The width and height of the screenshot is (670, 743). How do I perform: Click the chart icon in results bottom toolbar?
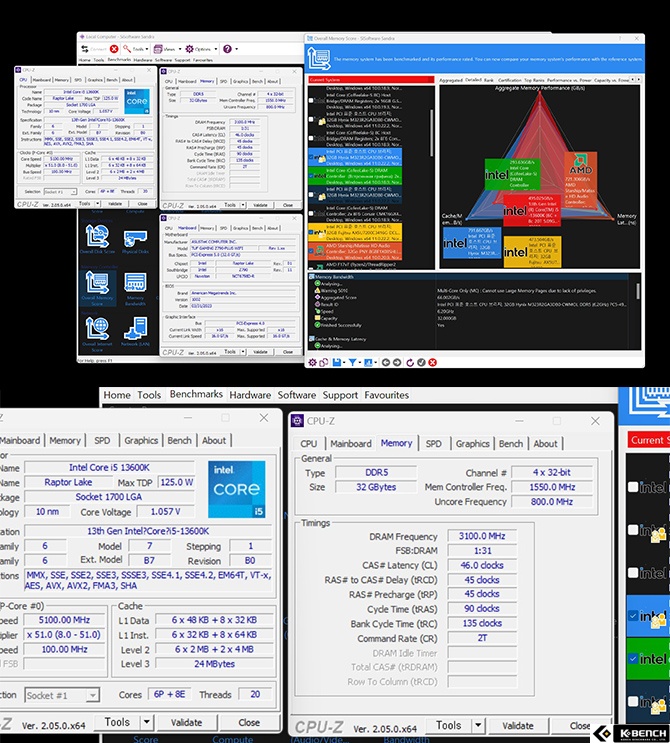point(368,362)
